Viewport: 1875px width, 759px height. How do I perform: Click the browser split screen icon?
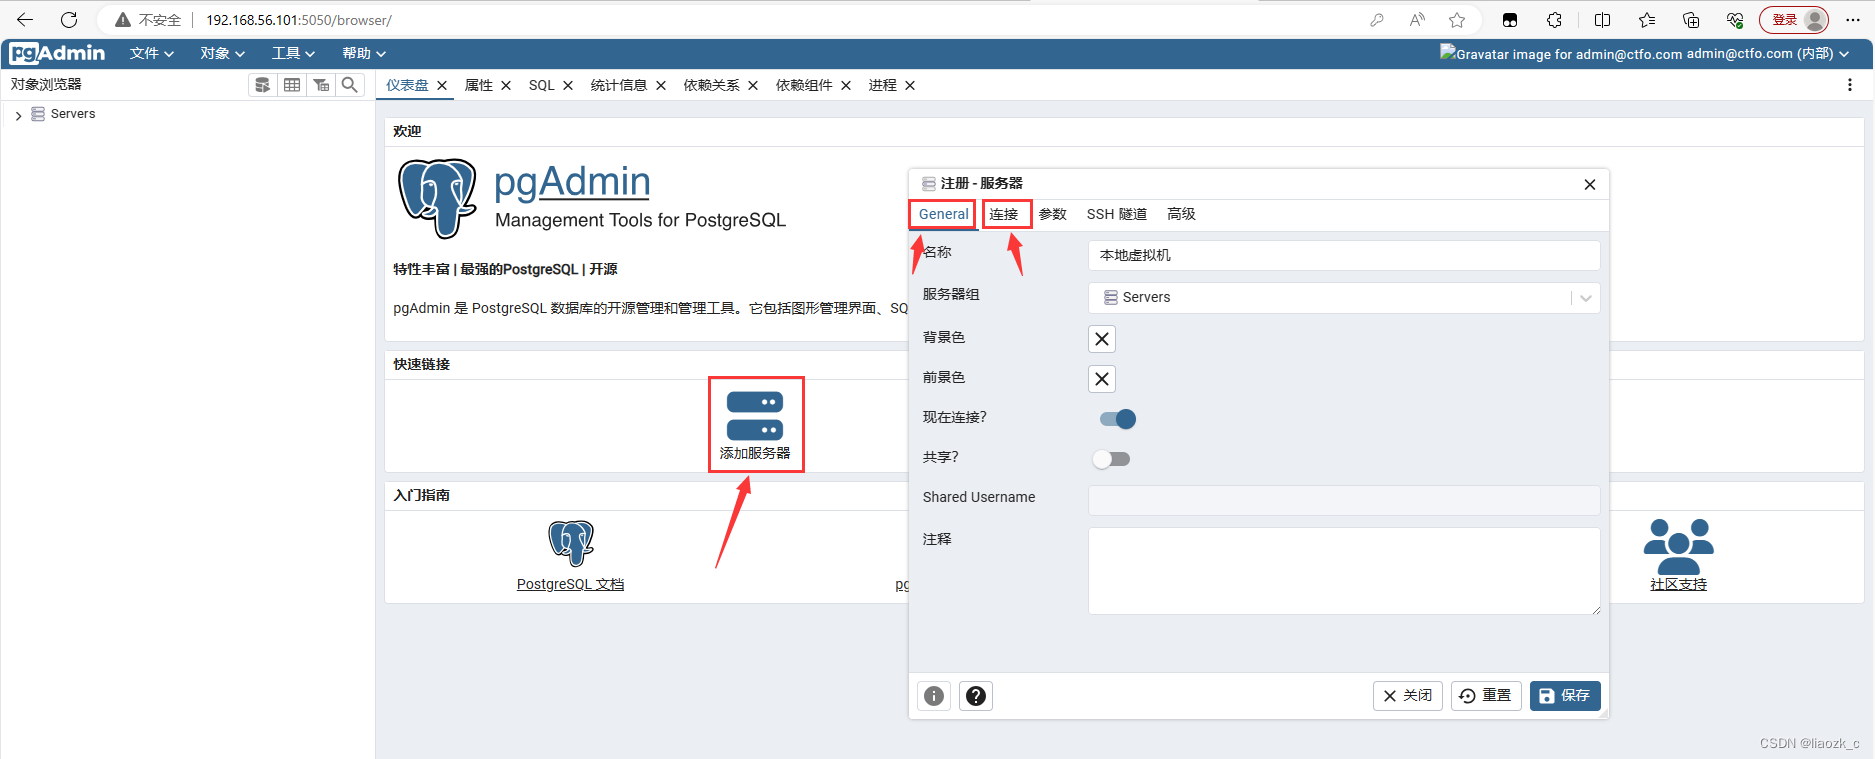(1602, 20)
